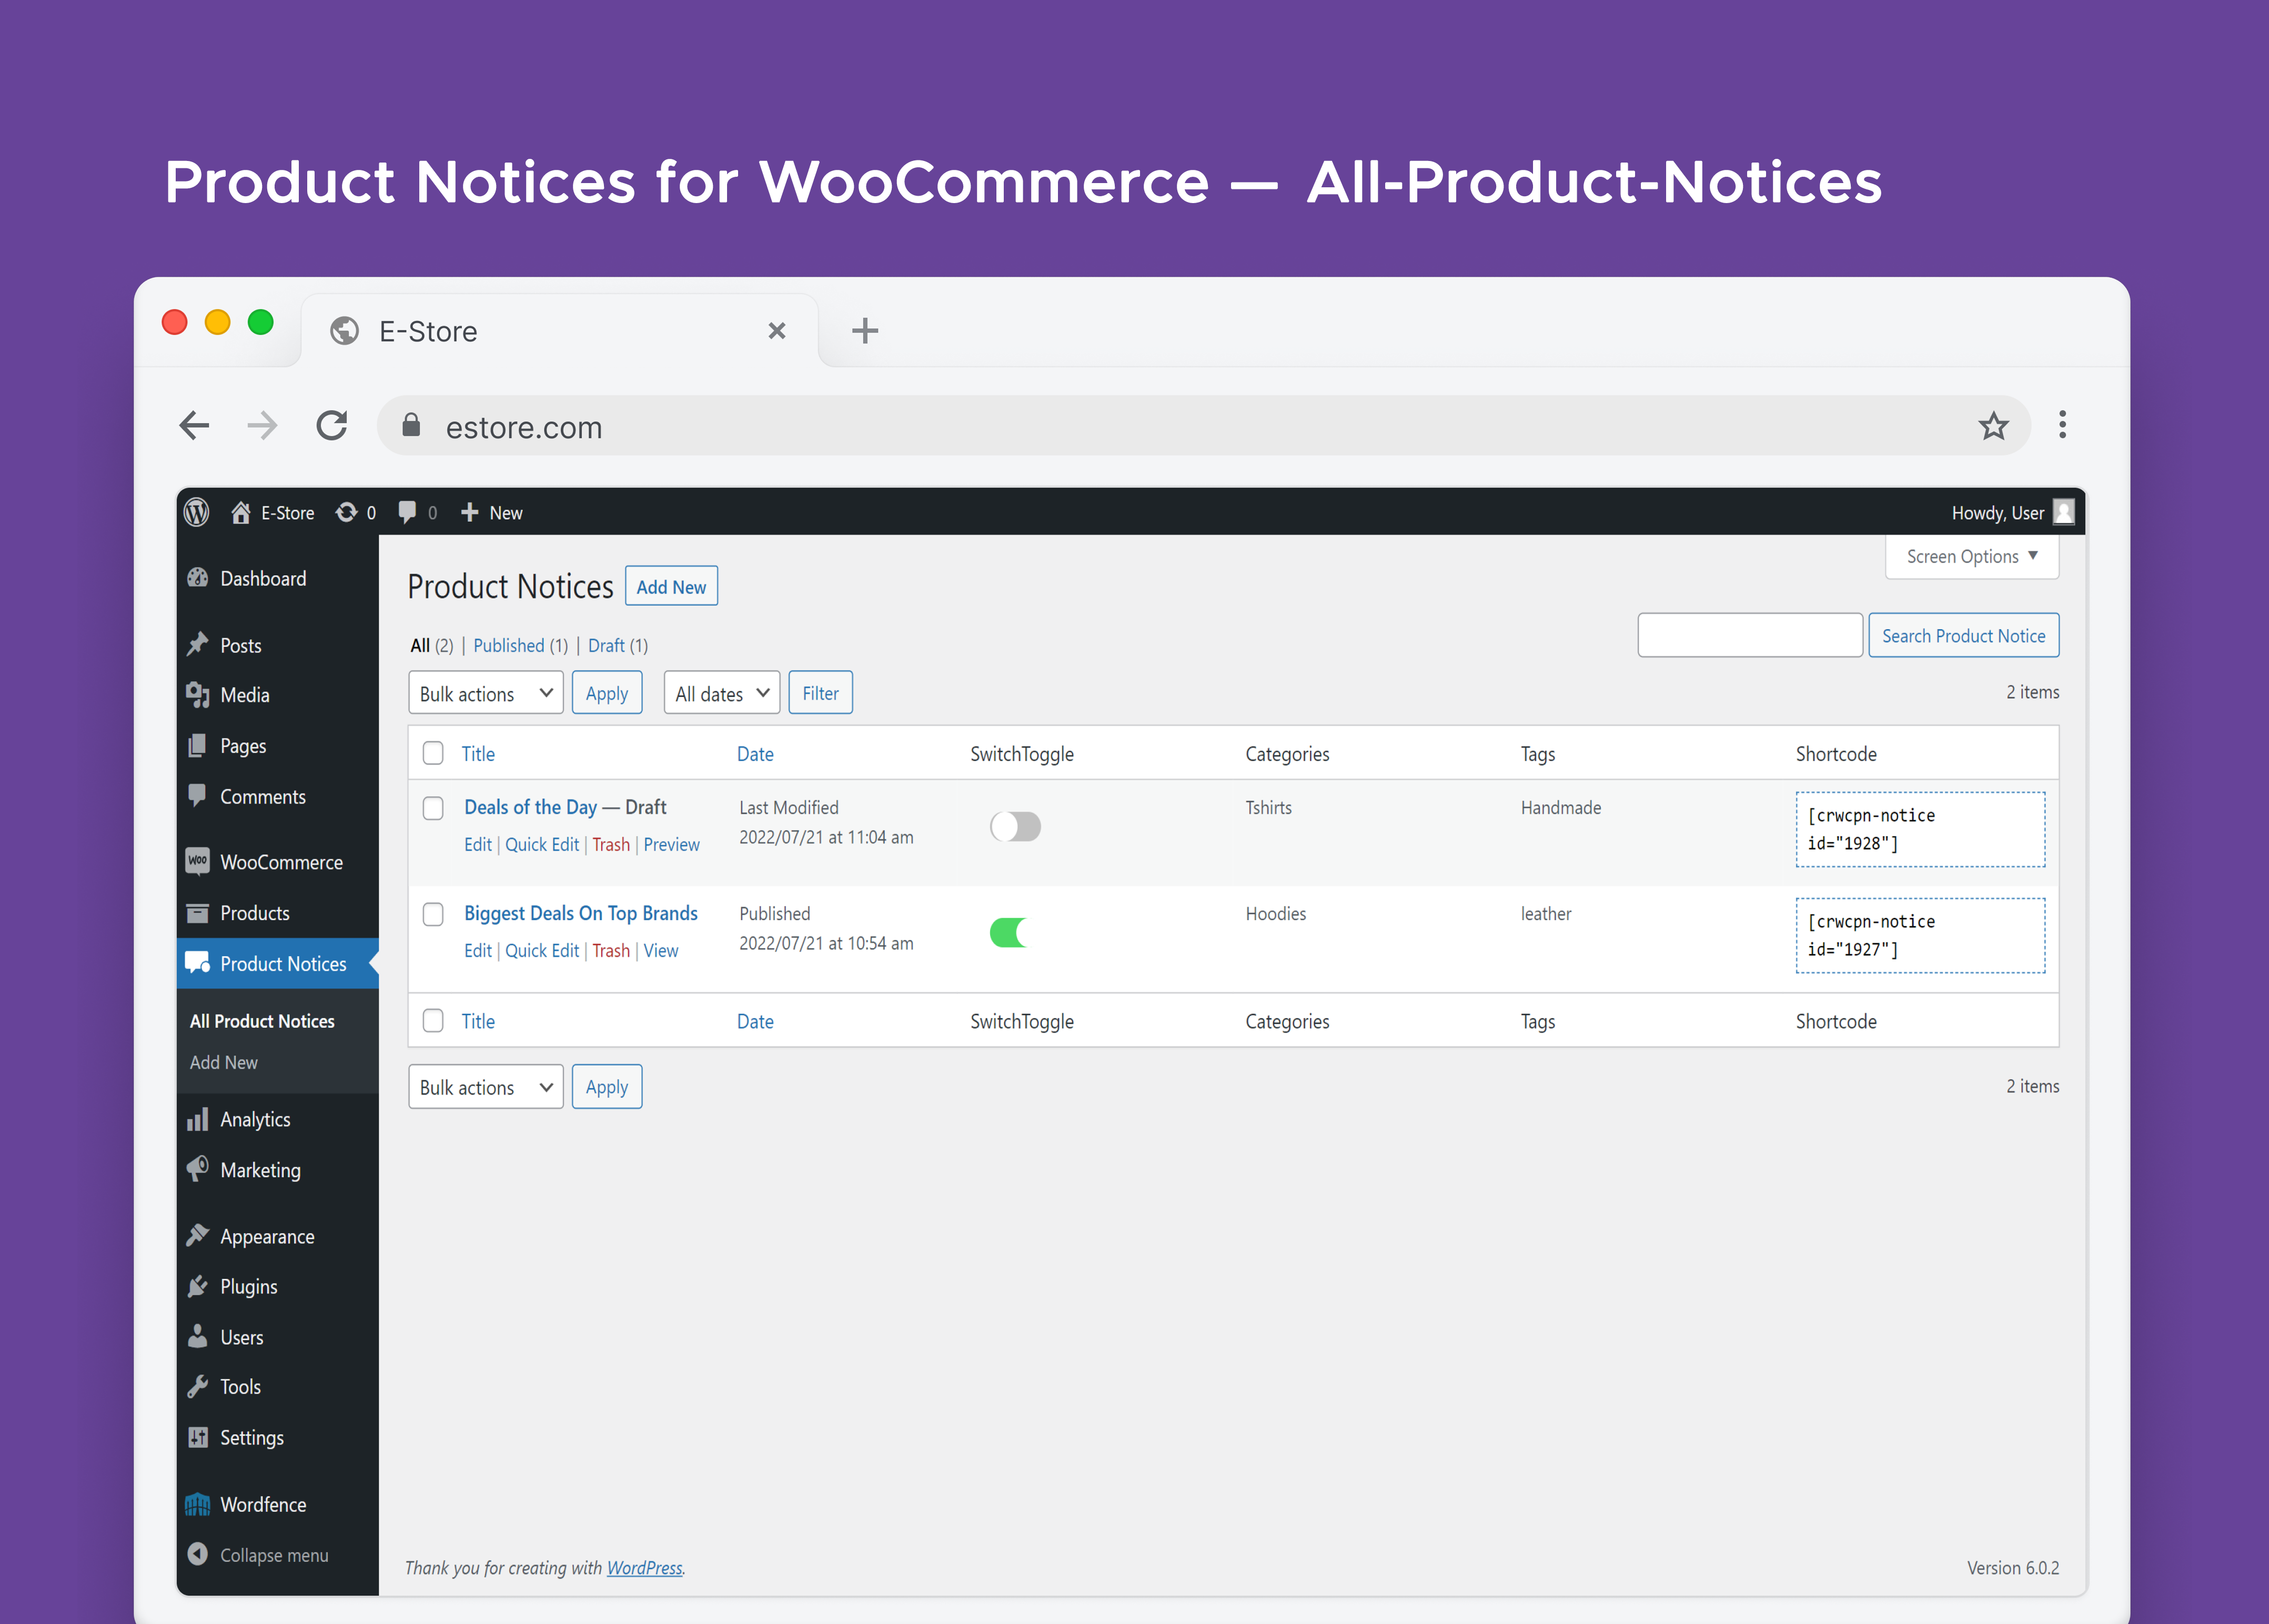Sort by the Title column header
Screen dimensions: 2269x1624
point(478,754)
